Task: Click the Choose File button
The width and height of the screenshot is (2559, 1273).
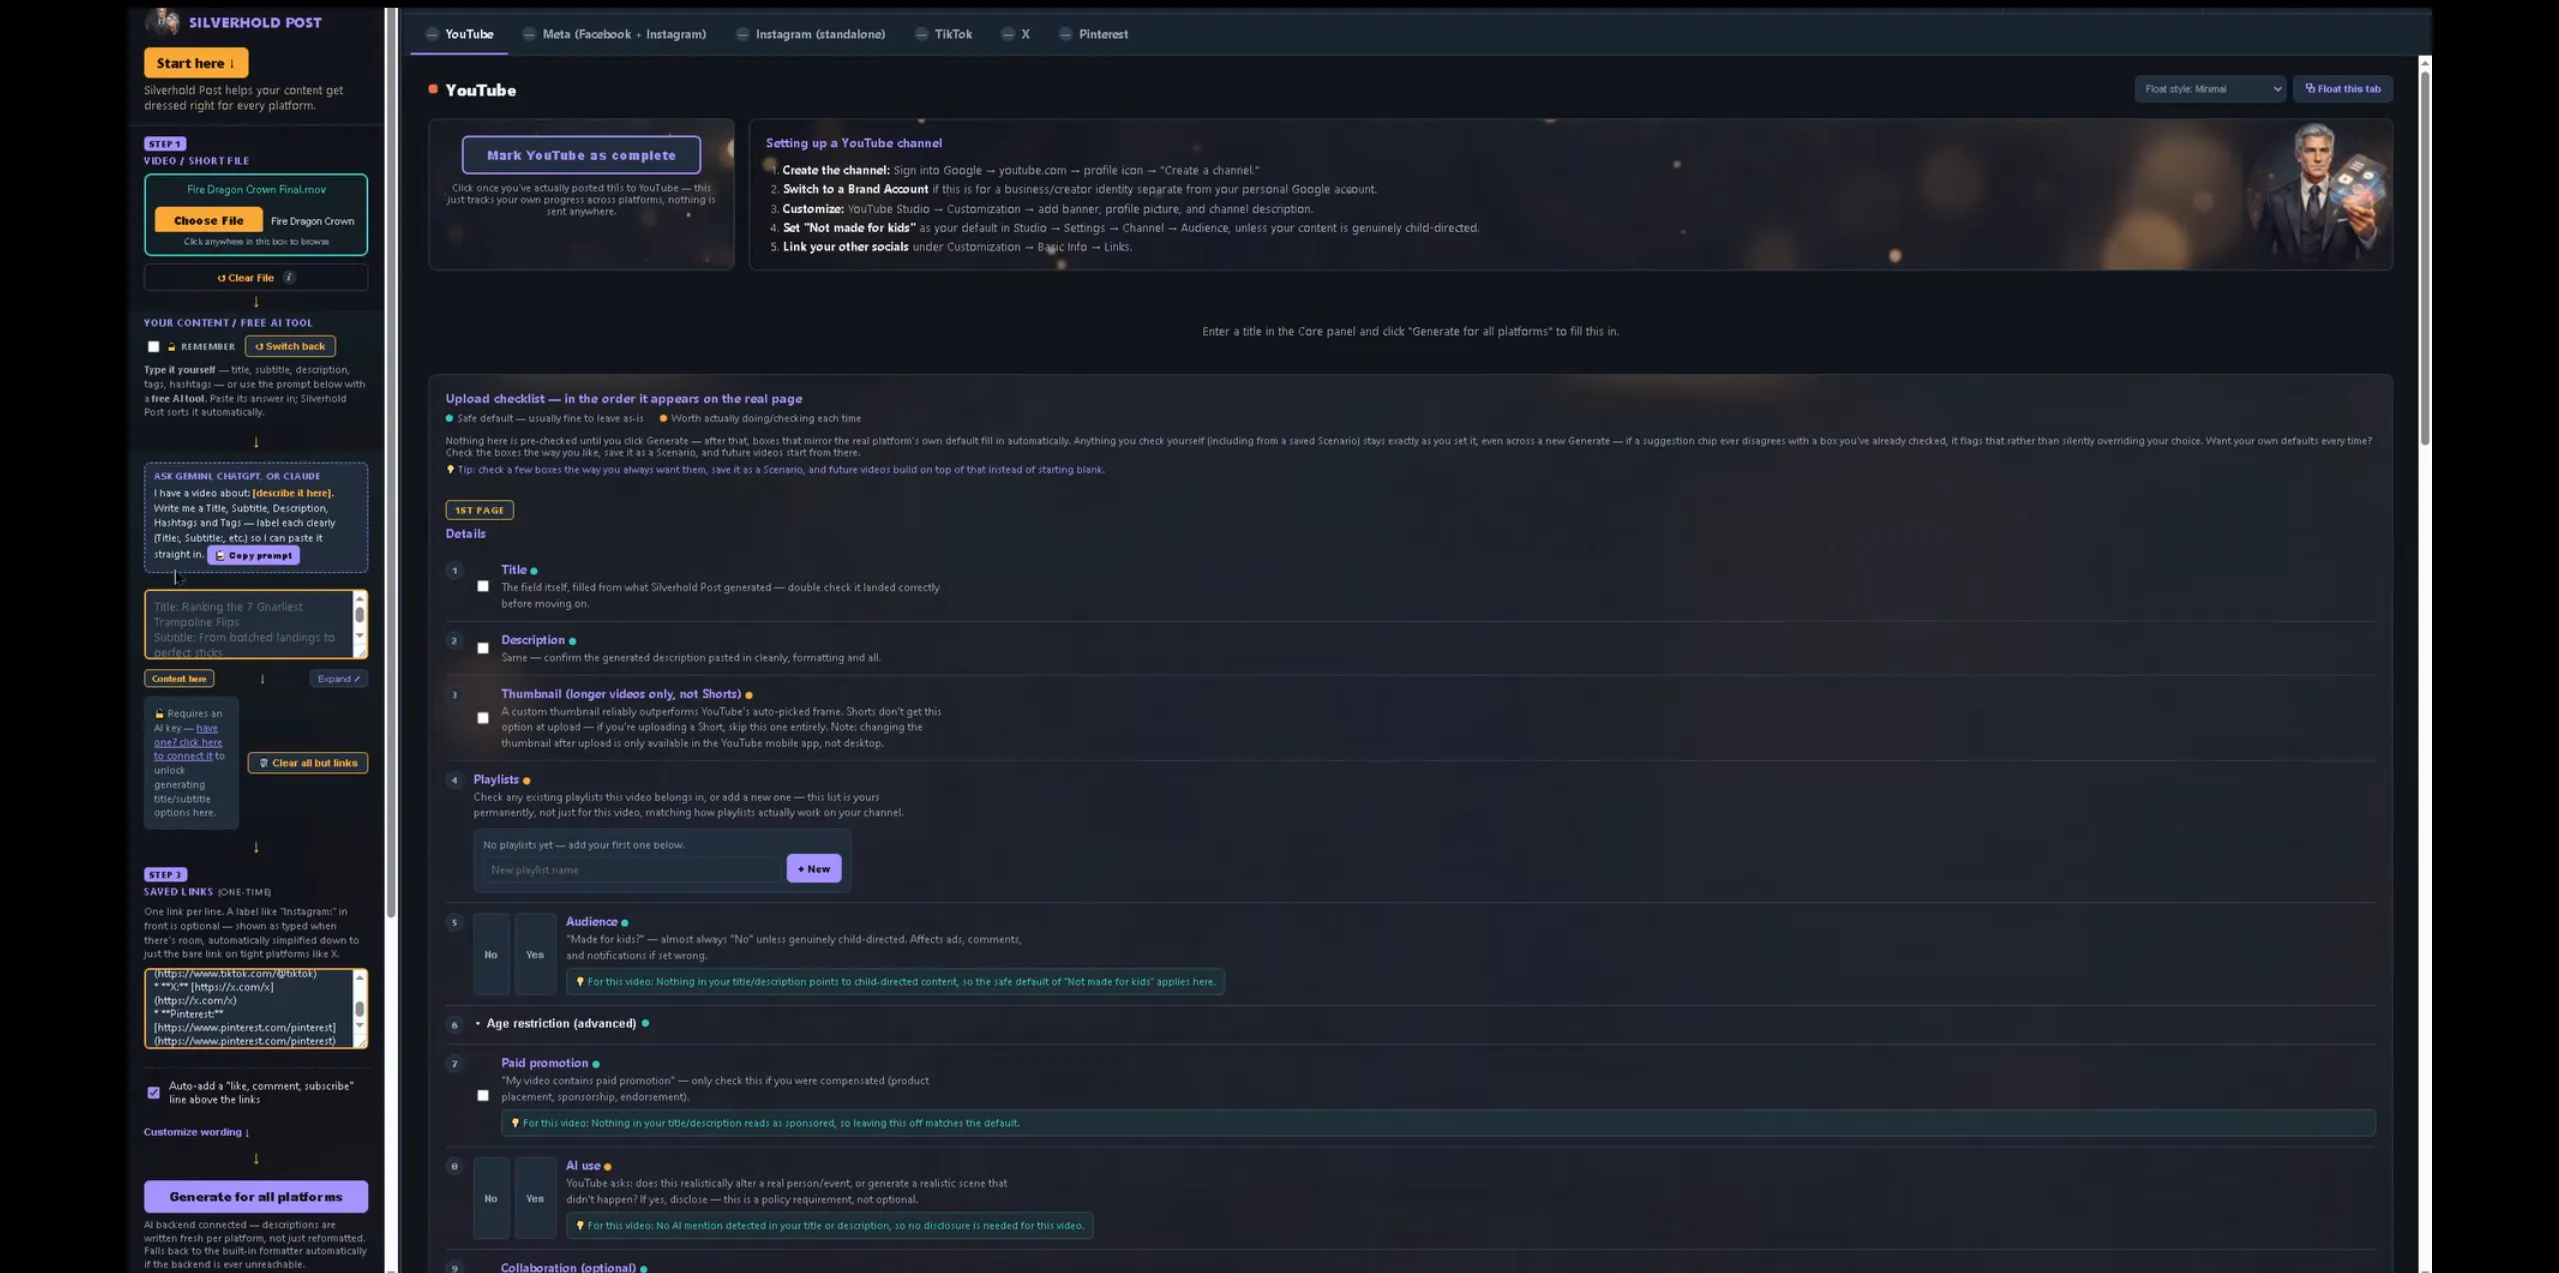Action: 208,220
